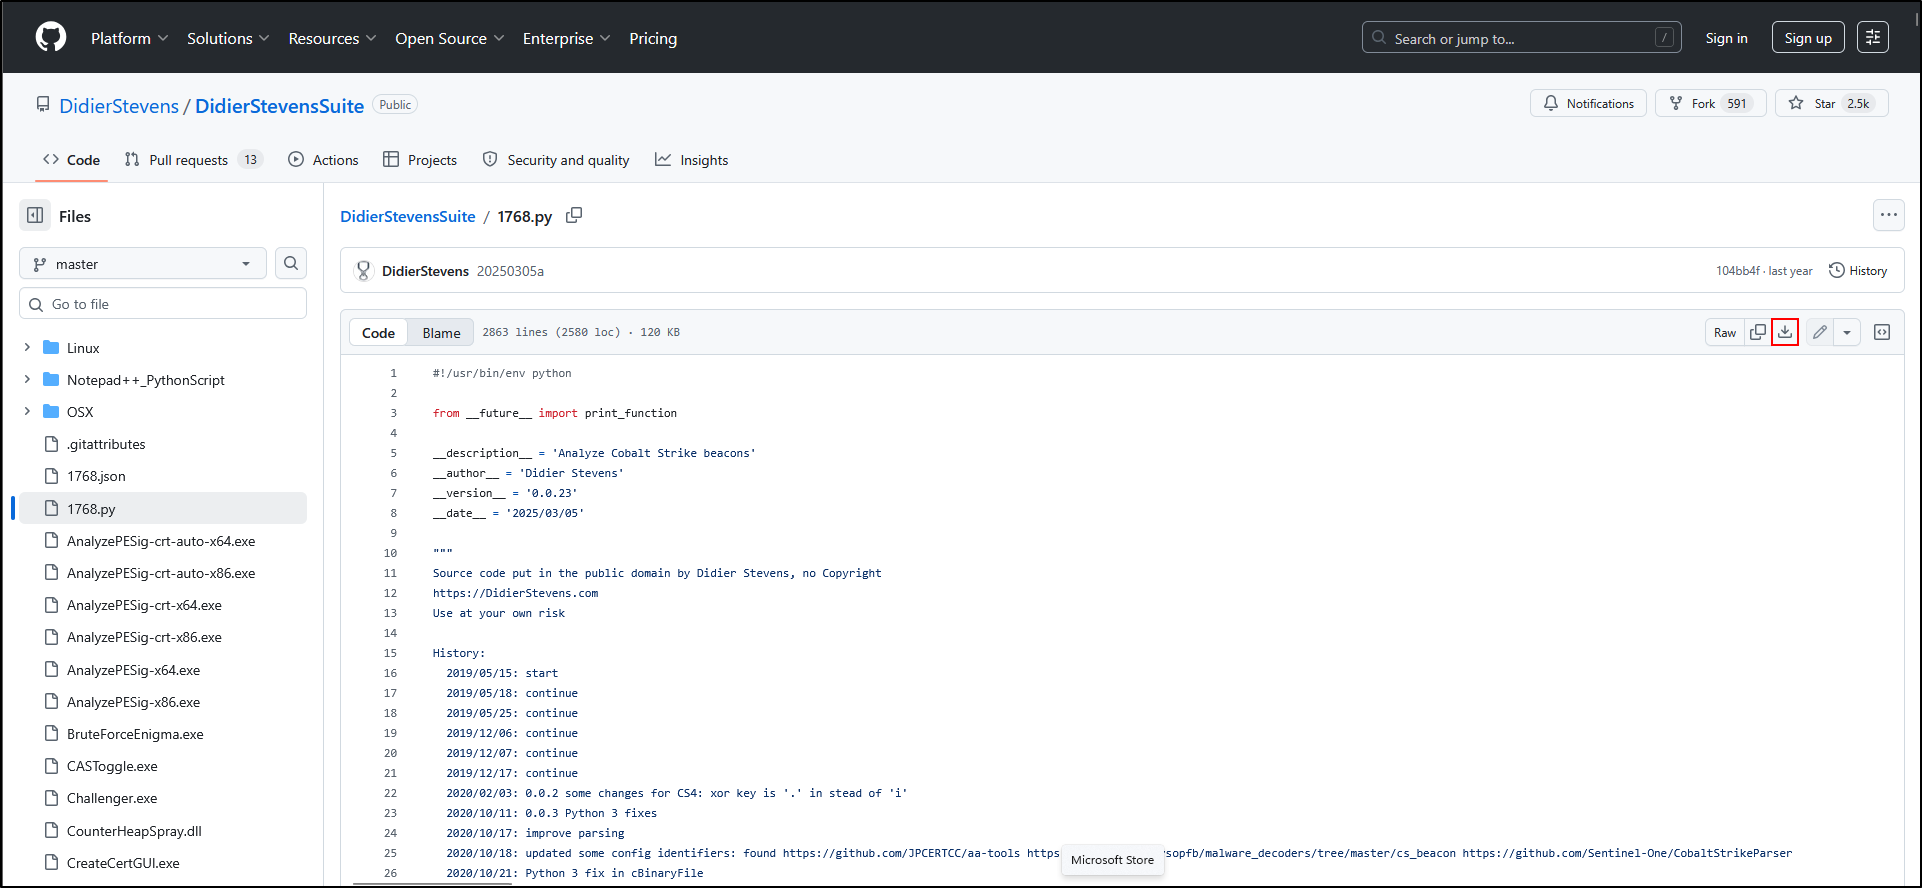Click the DidierStevens avatar icon
Viewport: 1922px width, 888px height.
pyautogui.click(x=364, y=271)
